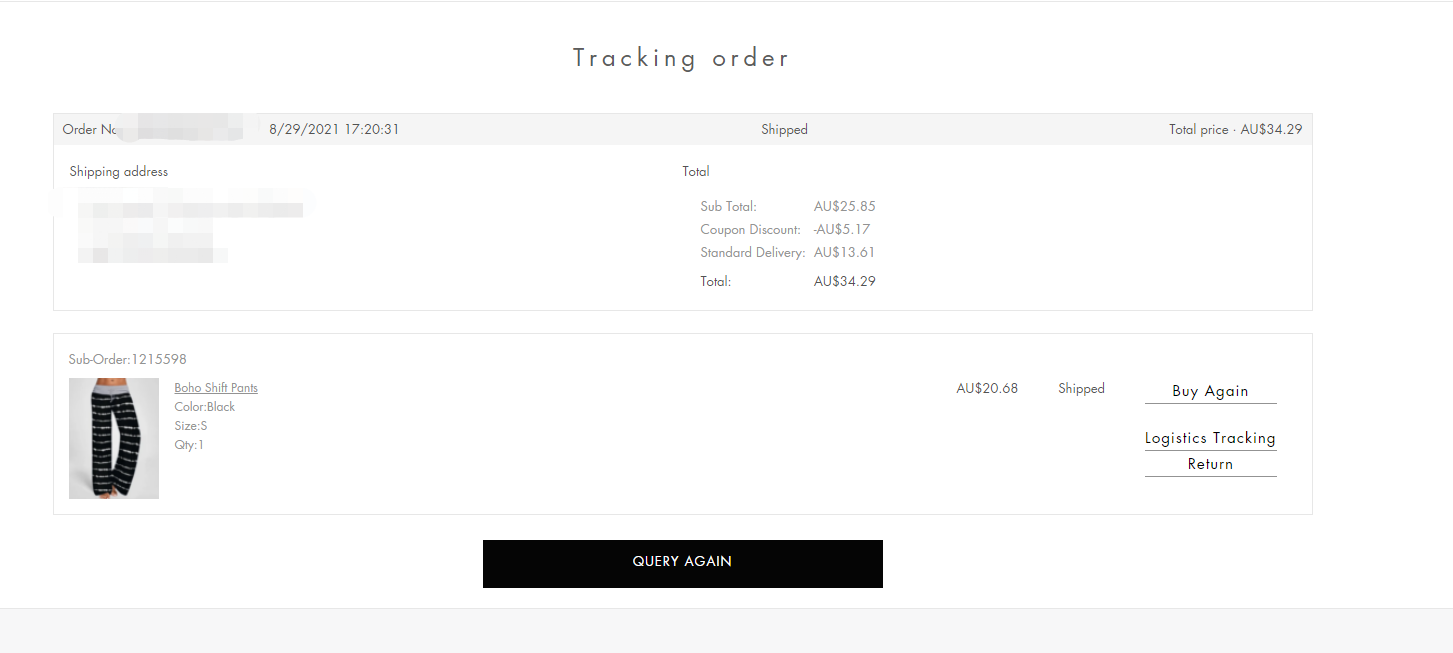
Task: Click the Sub Total amount AU$25.85
Action: click(x=845, y=207)
